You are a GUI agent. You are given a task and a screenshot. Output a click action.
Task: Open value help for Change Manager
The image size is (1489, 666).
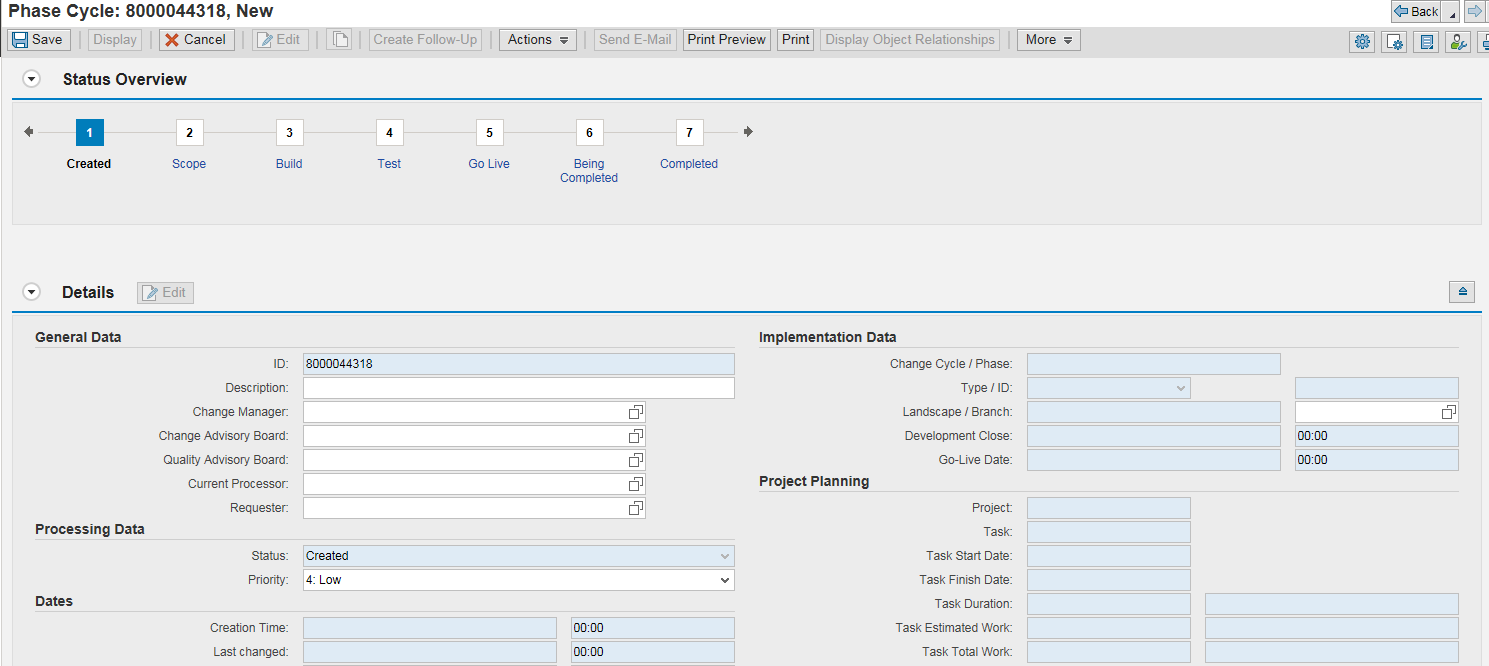tap(635, 412)
